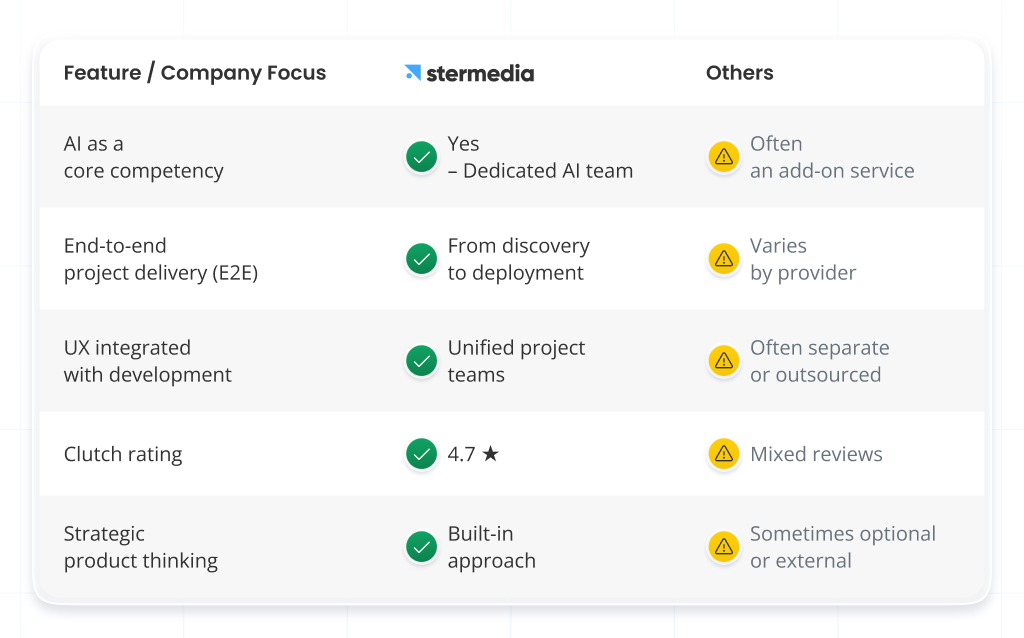Select the 'Others' column header

(739, 72)
